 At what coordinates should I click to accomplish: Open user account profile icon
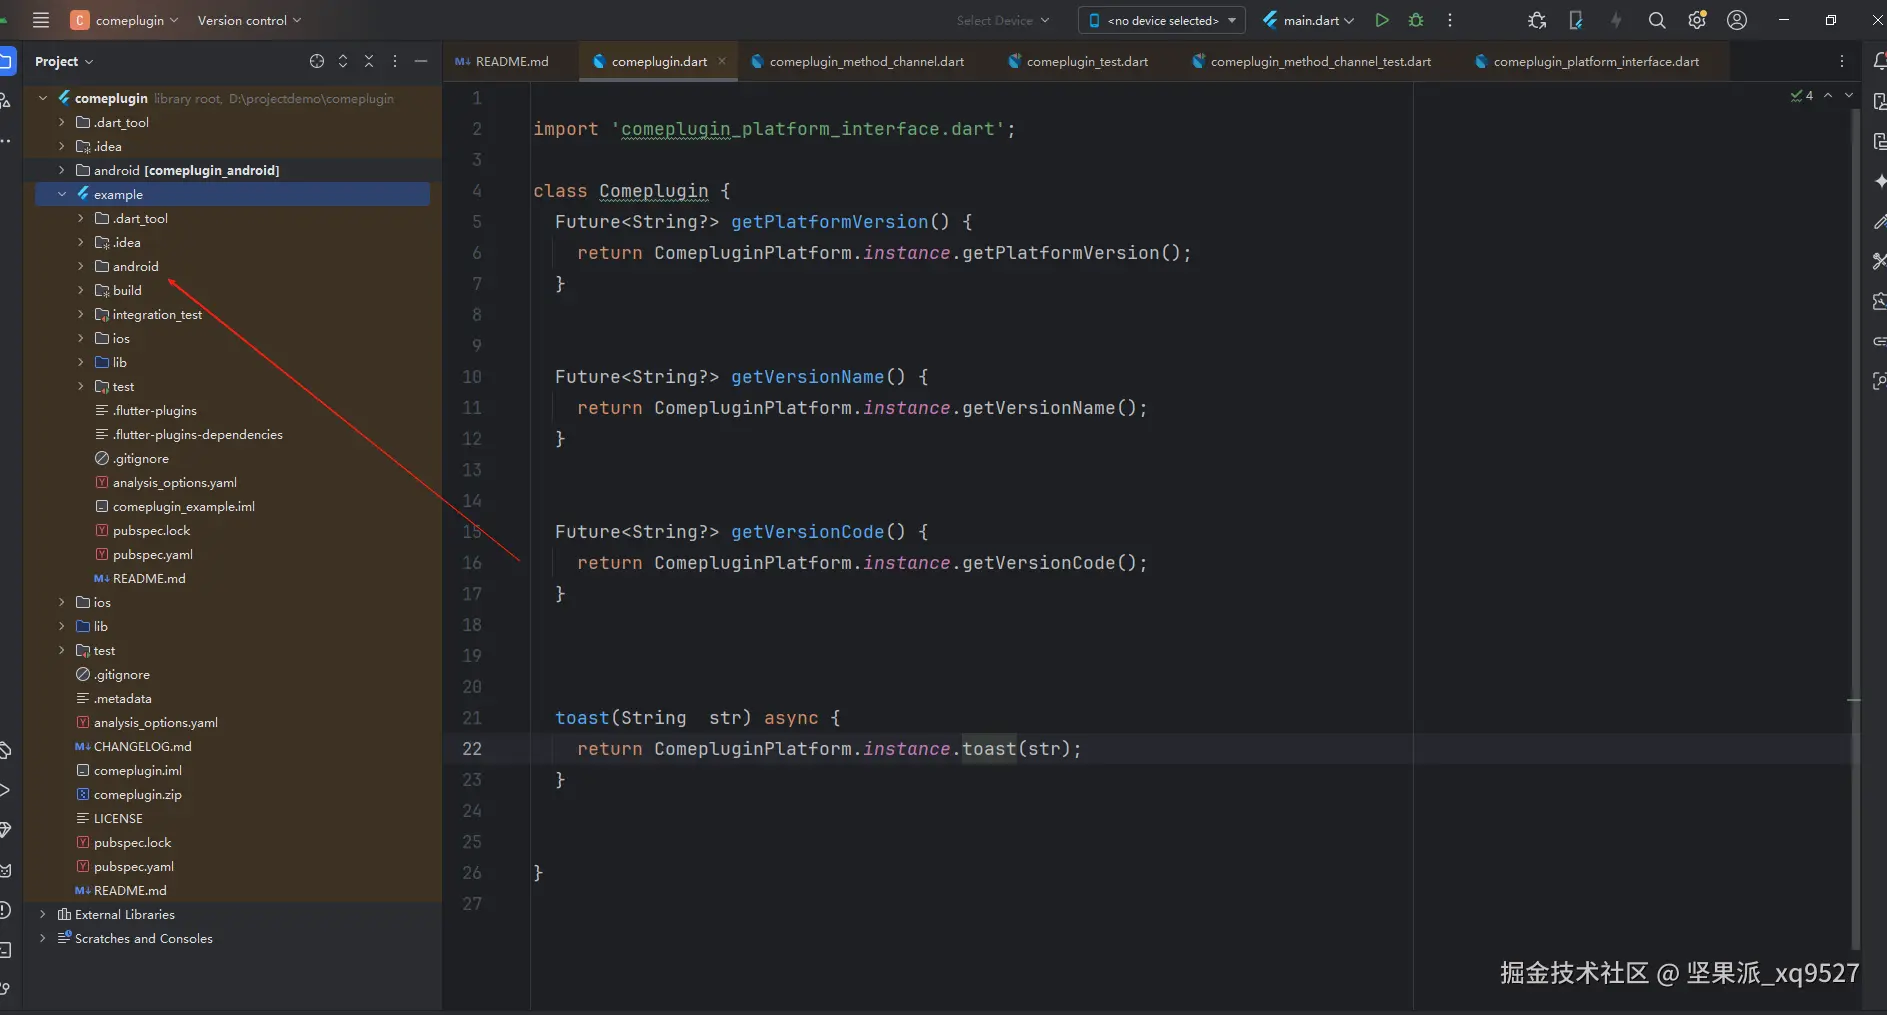coord(1737,20)
